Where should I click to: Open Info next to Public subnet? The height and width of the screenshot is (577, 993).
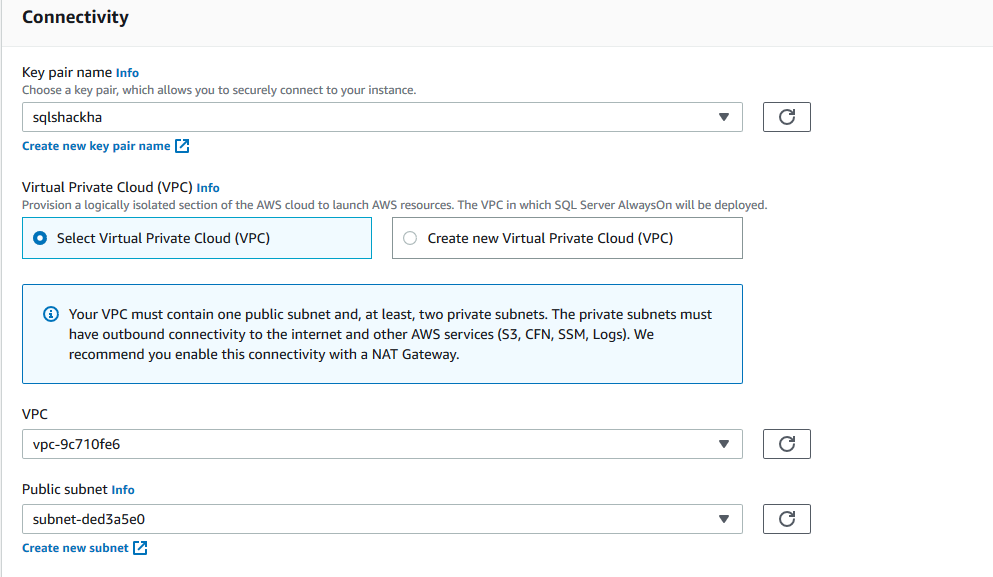123,490
